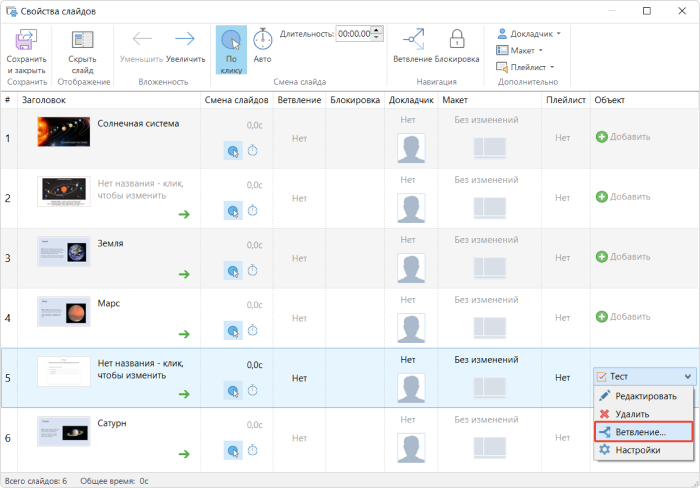Select Сатурн slide thumbnail
Screen dimensions: 700x488
(64, 431)
